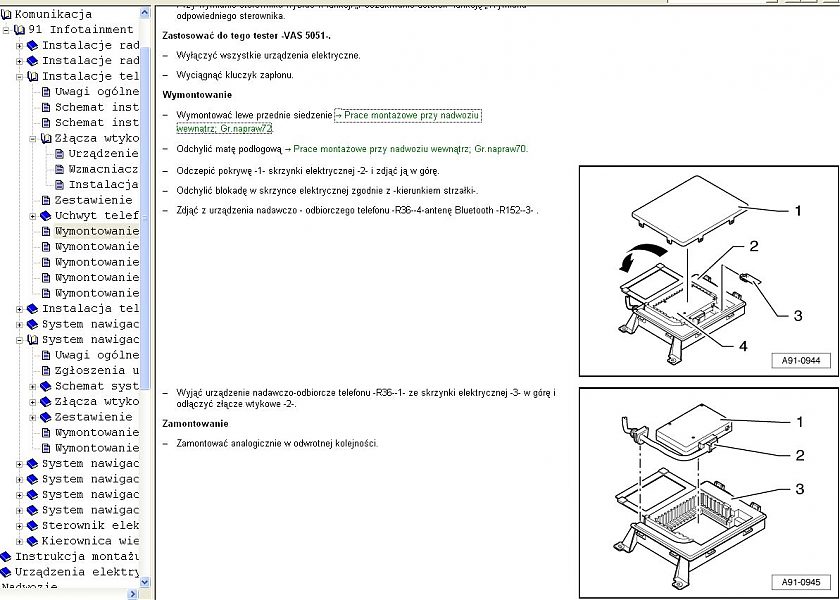The image size is (840, 600).
Task: Click the Komunikacja open-book icon
Action: 6,14
